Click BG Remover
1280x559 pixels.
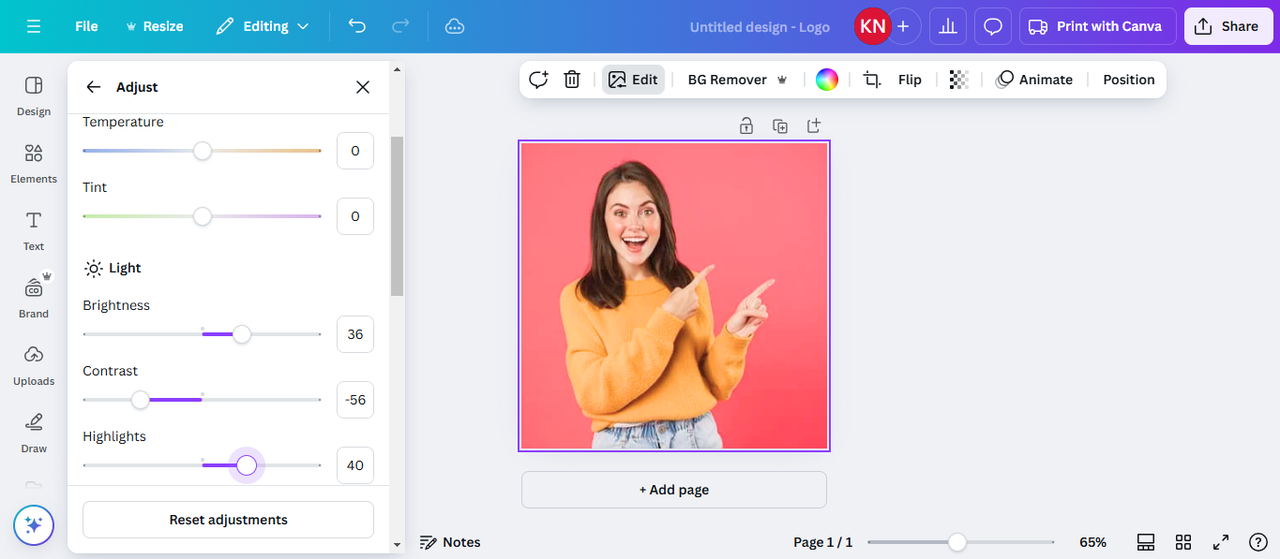pos(738,80)
